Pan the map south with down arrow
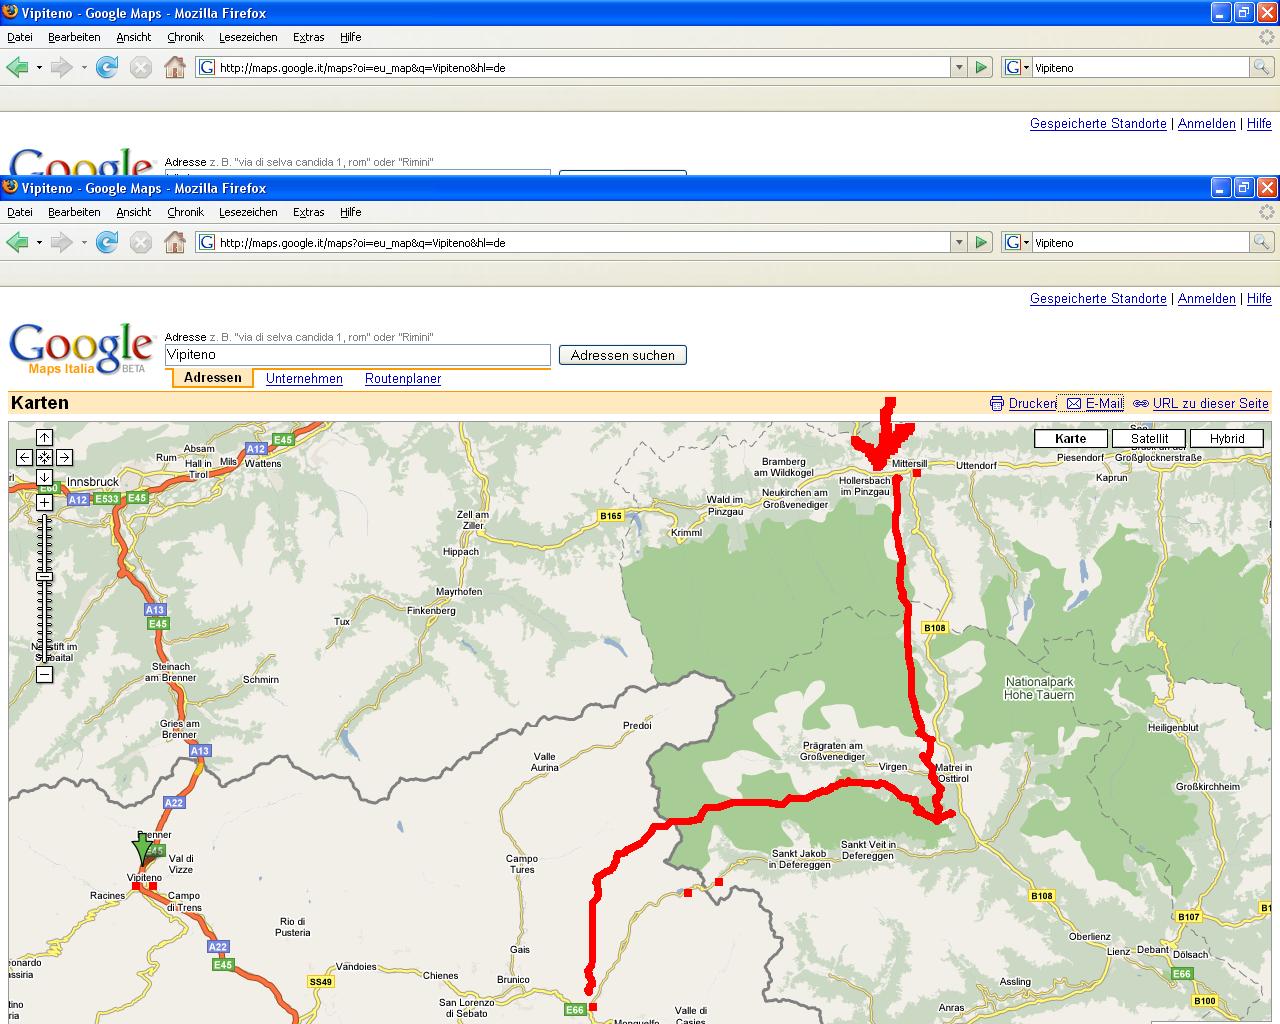Screen dimensions: 1280x1024 [x=44, y=477]
